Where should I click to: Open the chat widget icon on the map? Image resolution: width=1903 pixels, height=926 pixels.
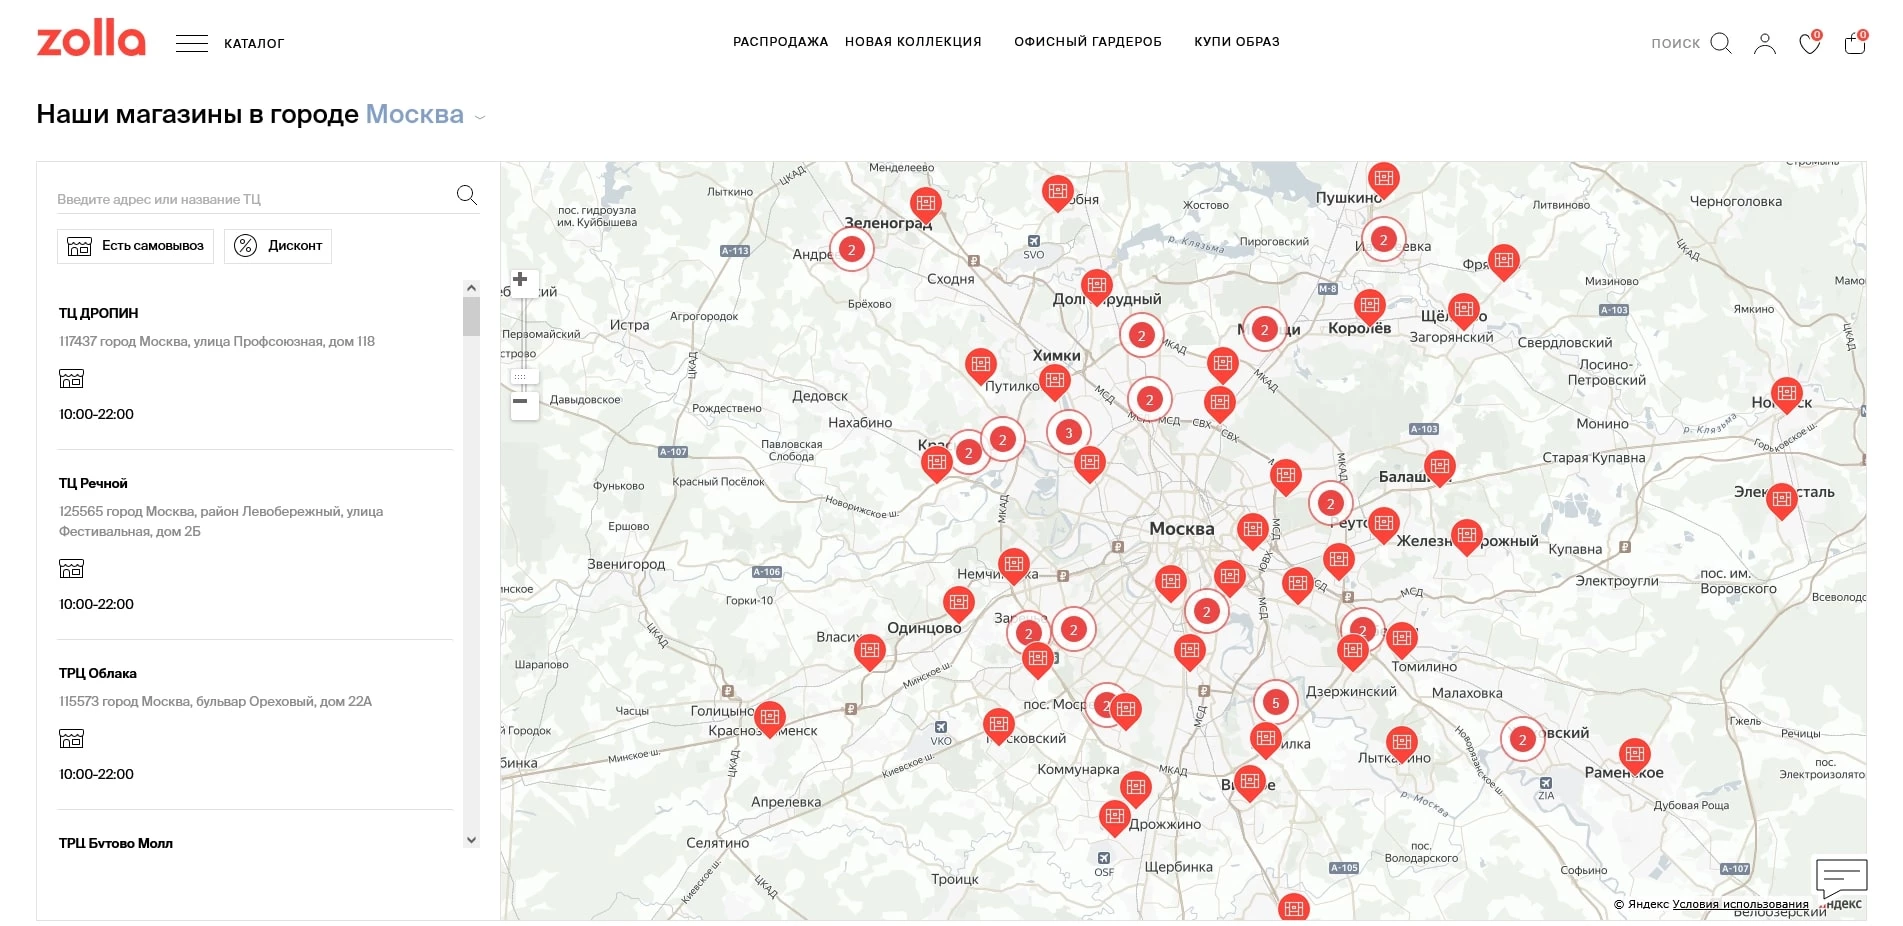pos(1840,879)
